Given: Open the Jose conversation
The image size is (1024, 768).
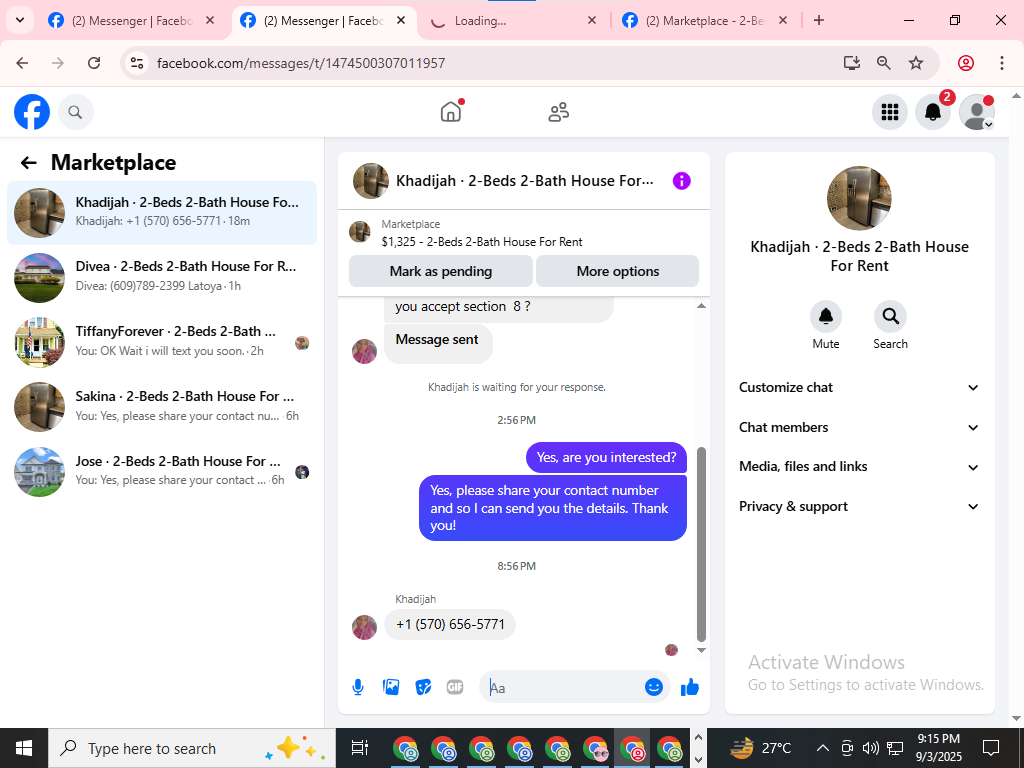Looking at the screenshot, I should click(162, 472).
